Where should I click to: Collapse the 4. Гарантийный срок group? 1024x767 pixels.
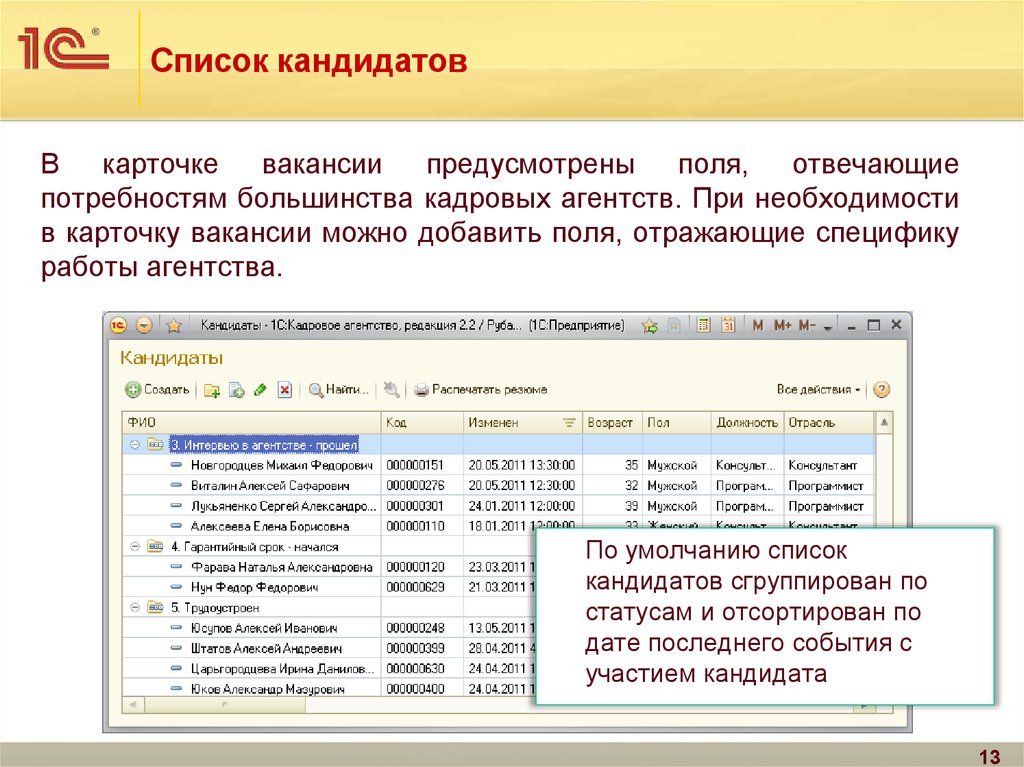tap(134, 547)
